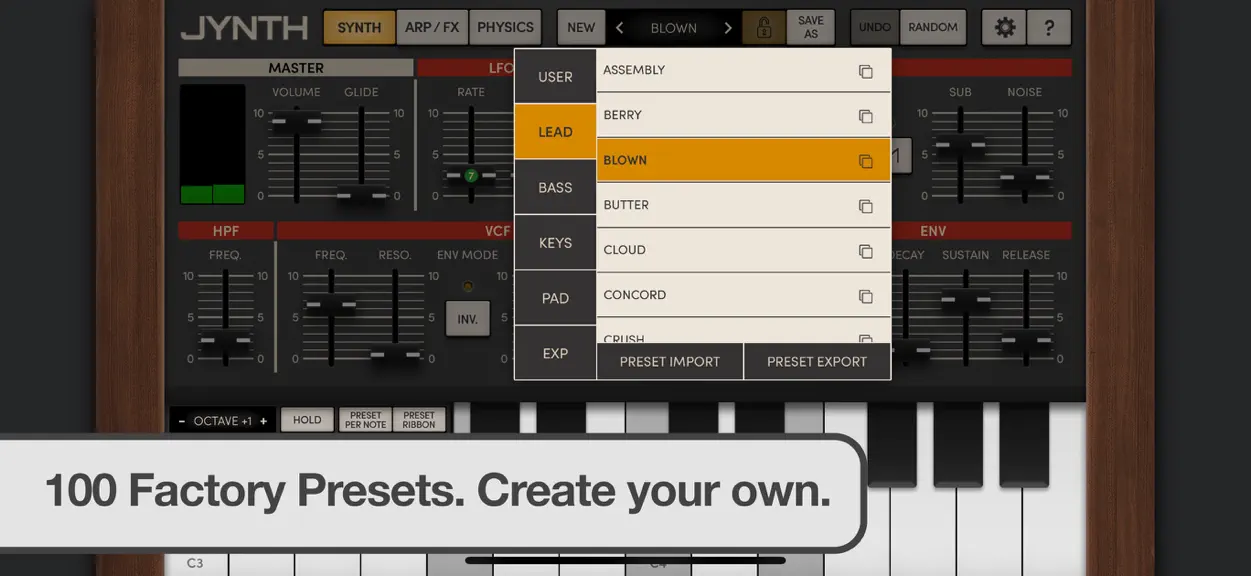This screenshot has width=1251, height=576.
Task: Click the GLIDE slider handle
Action: [361, 195]
